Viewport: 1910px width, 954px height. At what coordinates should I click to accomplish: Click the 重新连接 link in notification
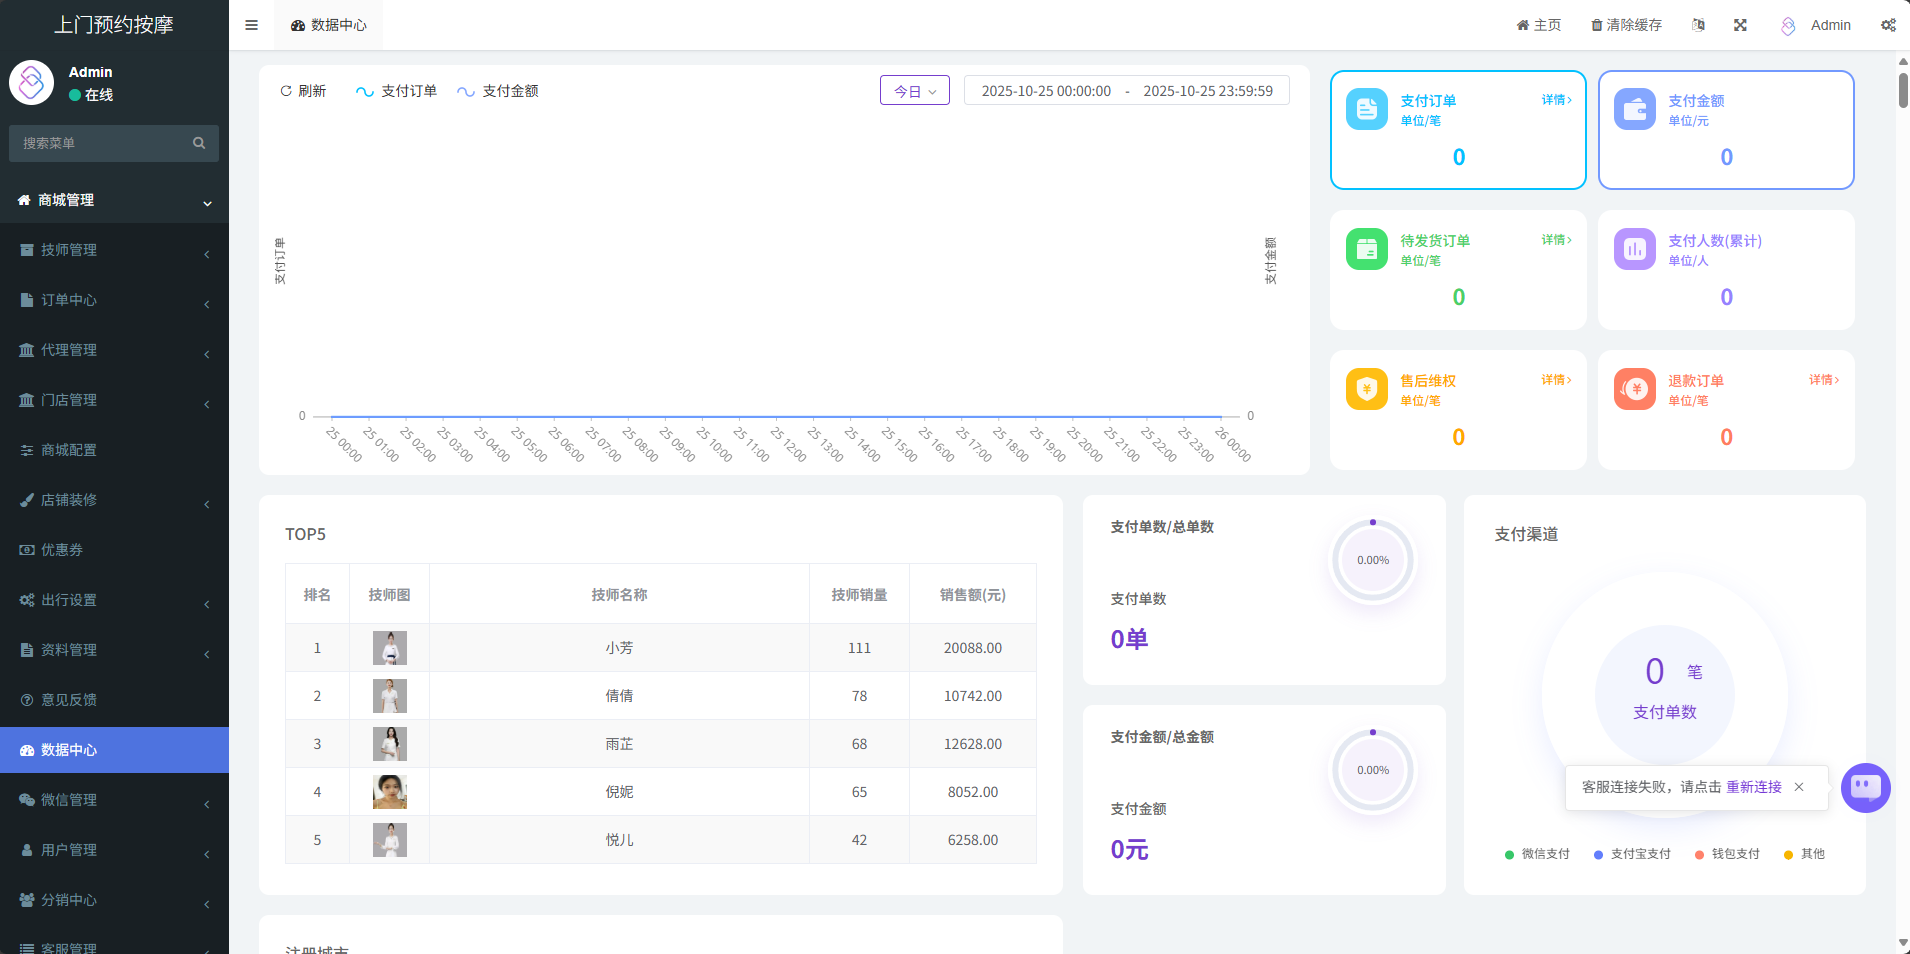pos(1753,787)
